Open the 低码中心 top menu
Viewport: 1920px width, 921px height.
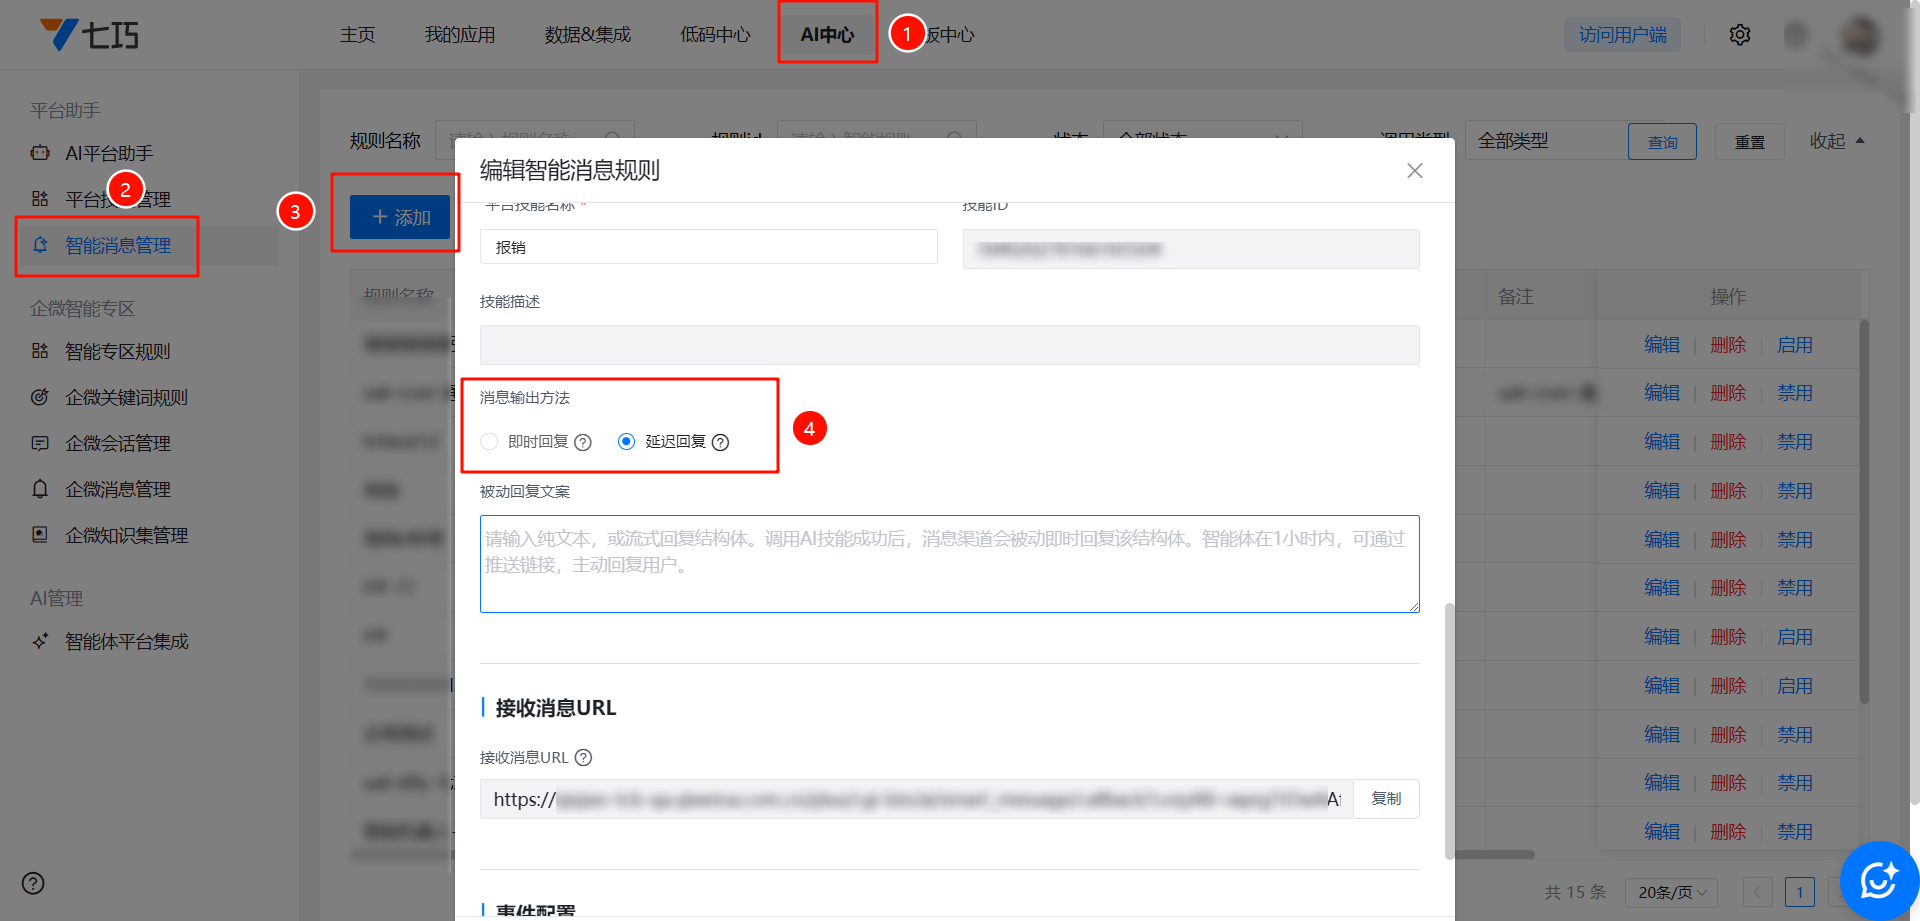[715, 35]
